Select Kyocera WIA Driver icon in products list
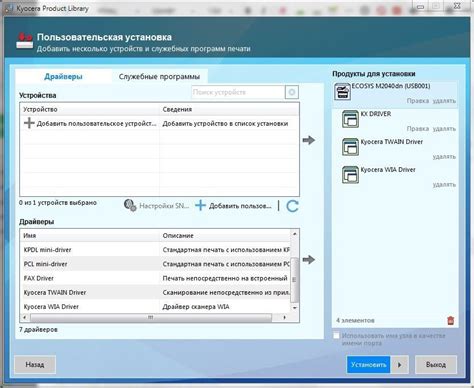 pos(350,175)
